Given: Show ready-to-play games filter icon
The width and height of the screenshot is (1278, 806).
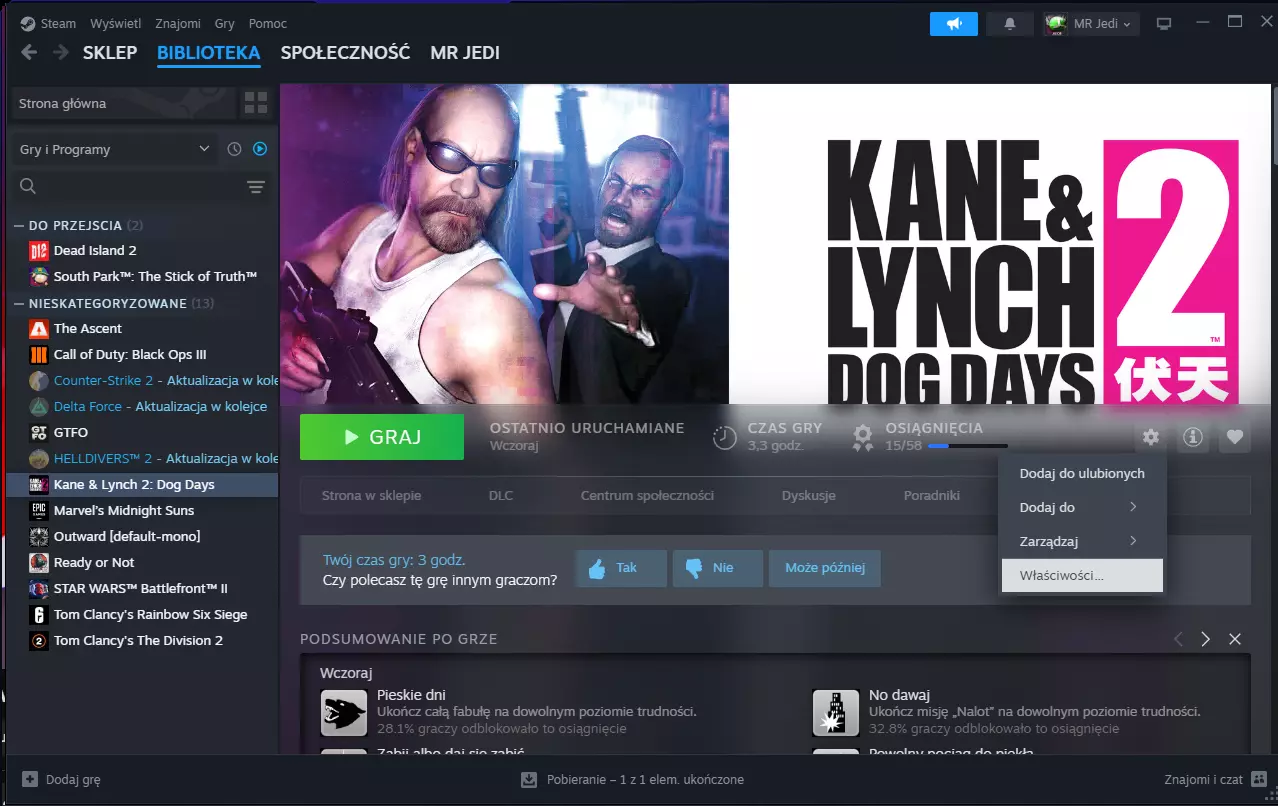Looking at the screenshot, I should pos(260,149).
